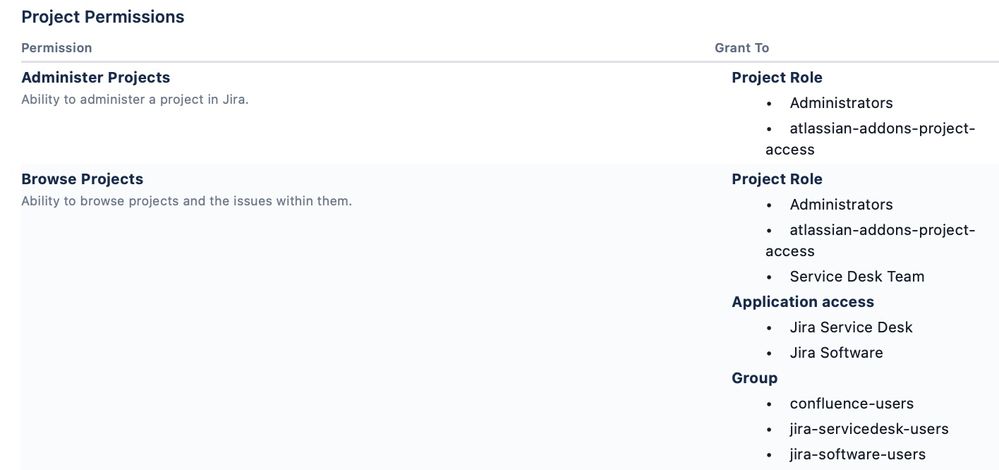Select the Service Desk Team role

[x=857, y=277]
